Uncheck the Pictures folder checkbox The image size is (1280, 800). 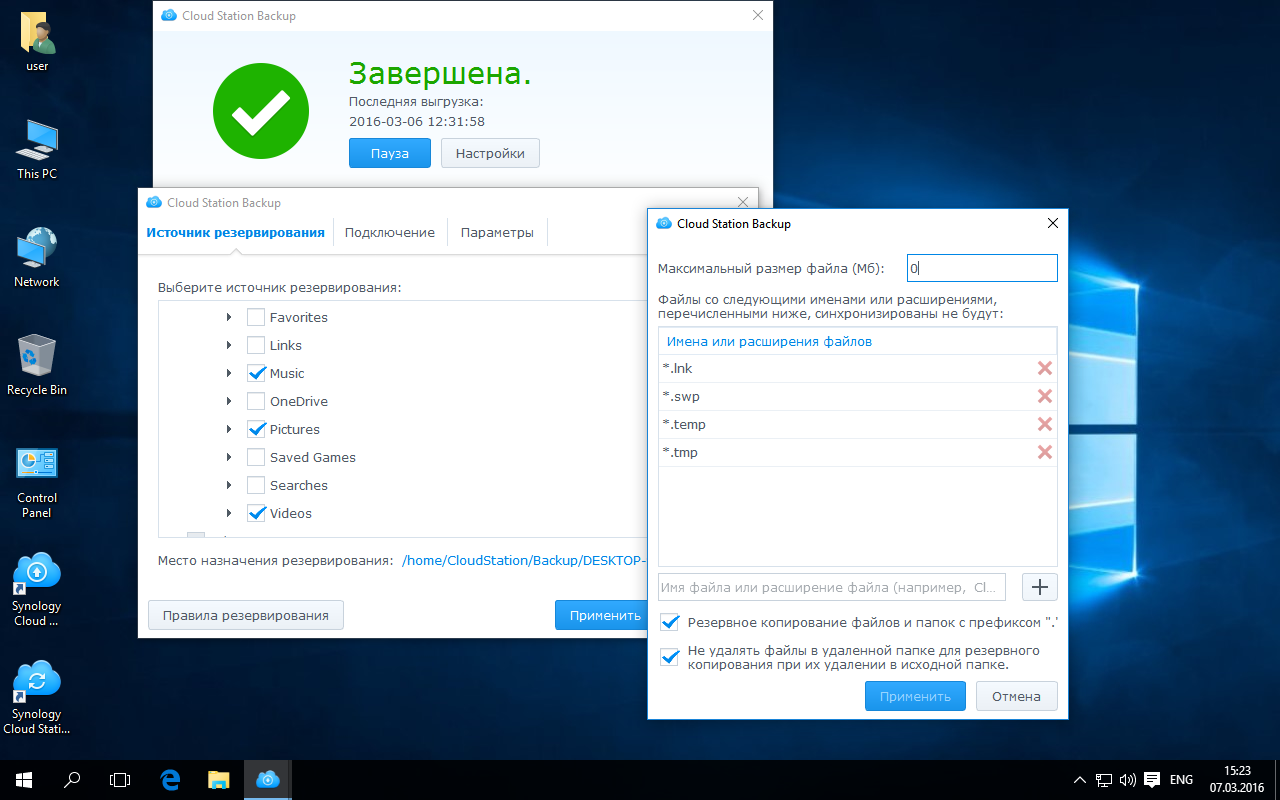256,429
